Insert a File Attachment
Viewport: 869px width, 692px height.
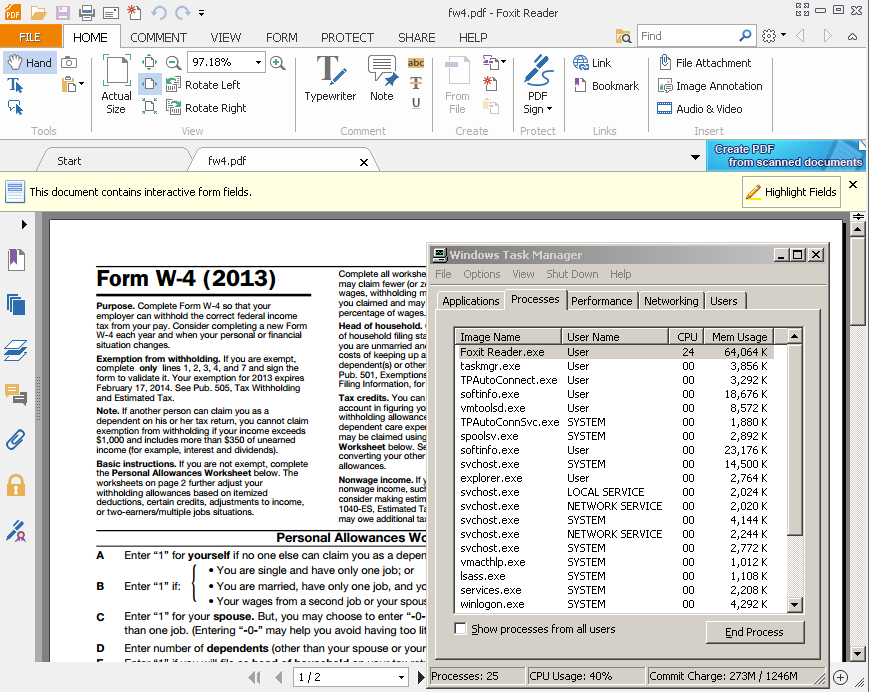[704, 63]
